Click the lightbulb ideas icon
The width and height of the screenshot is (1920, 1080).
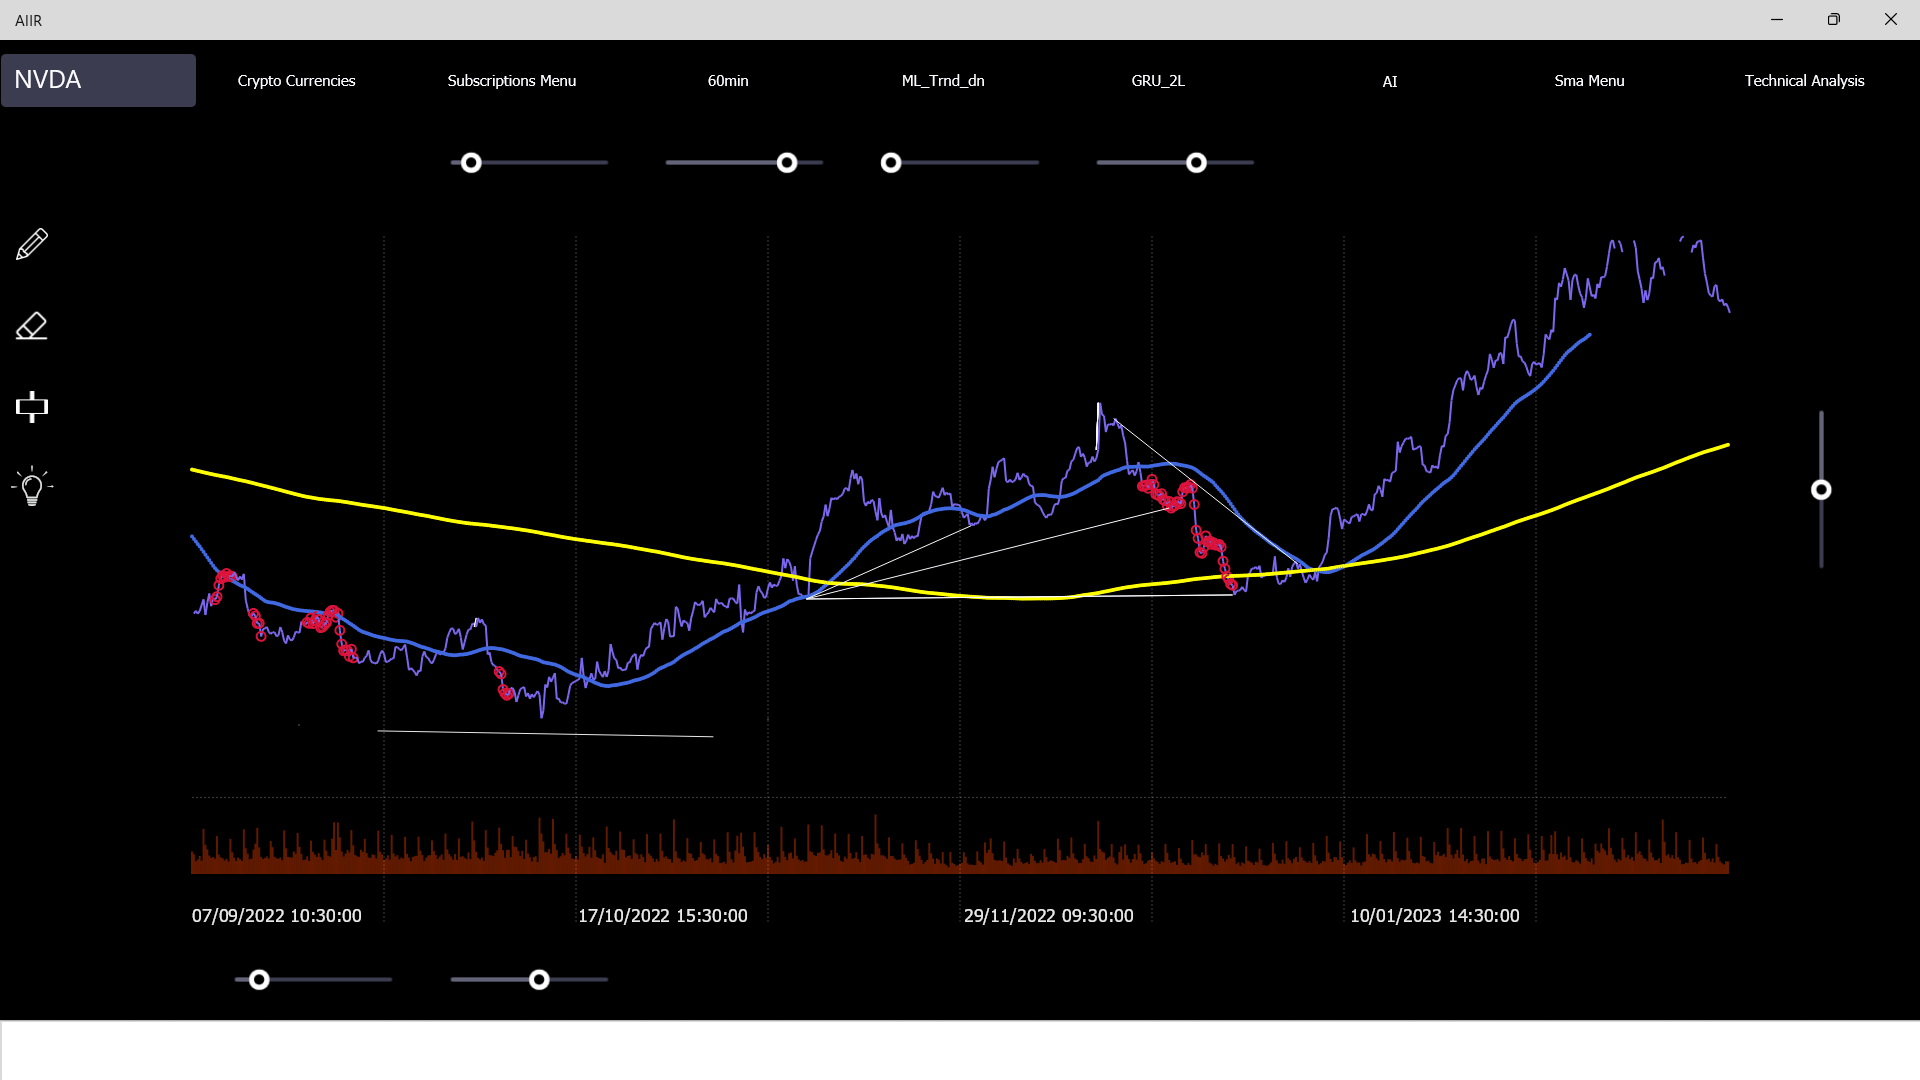coord(32,487)
